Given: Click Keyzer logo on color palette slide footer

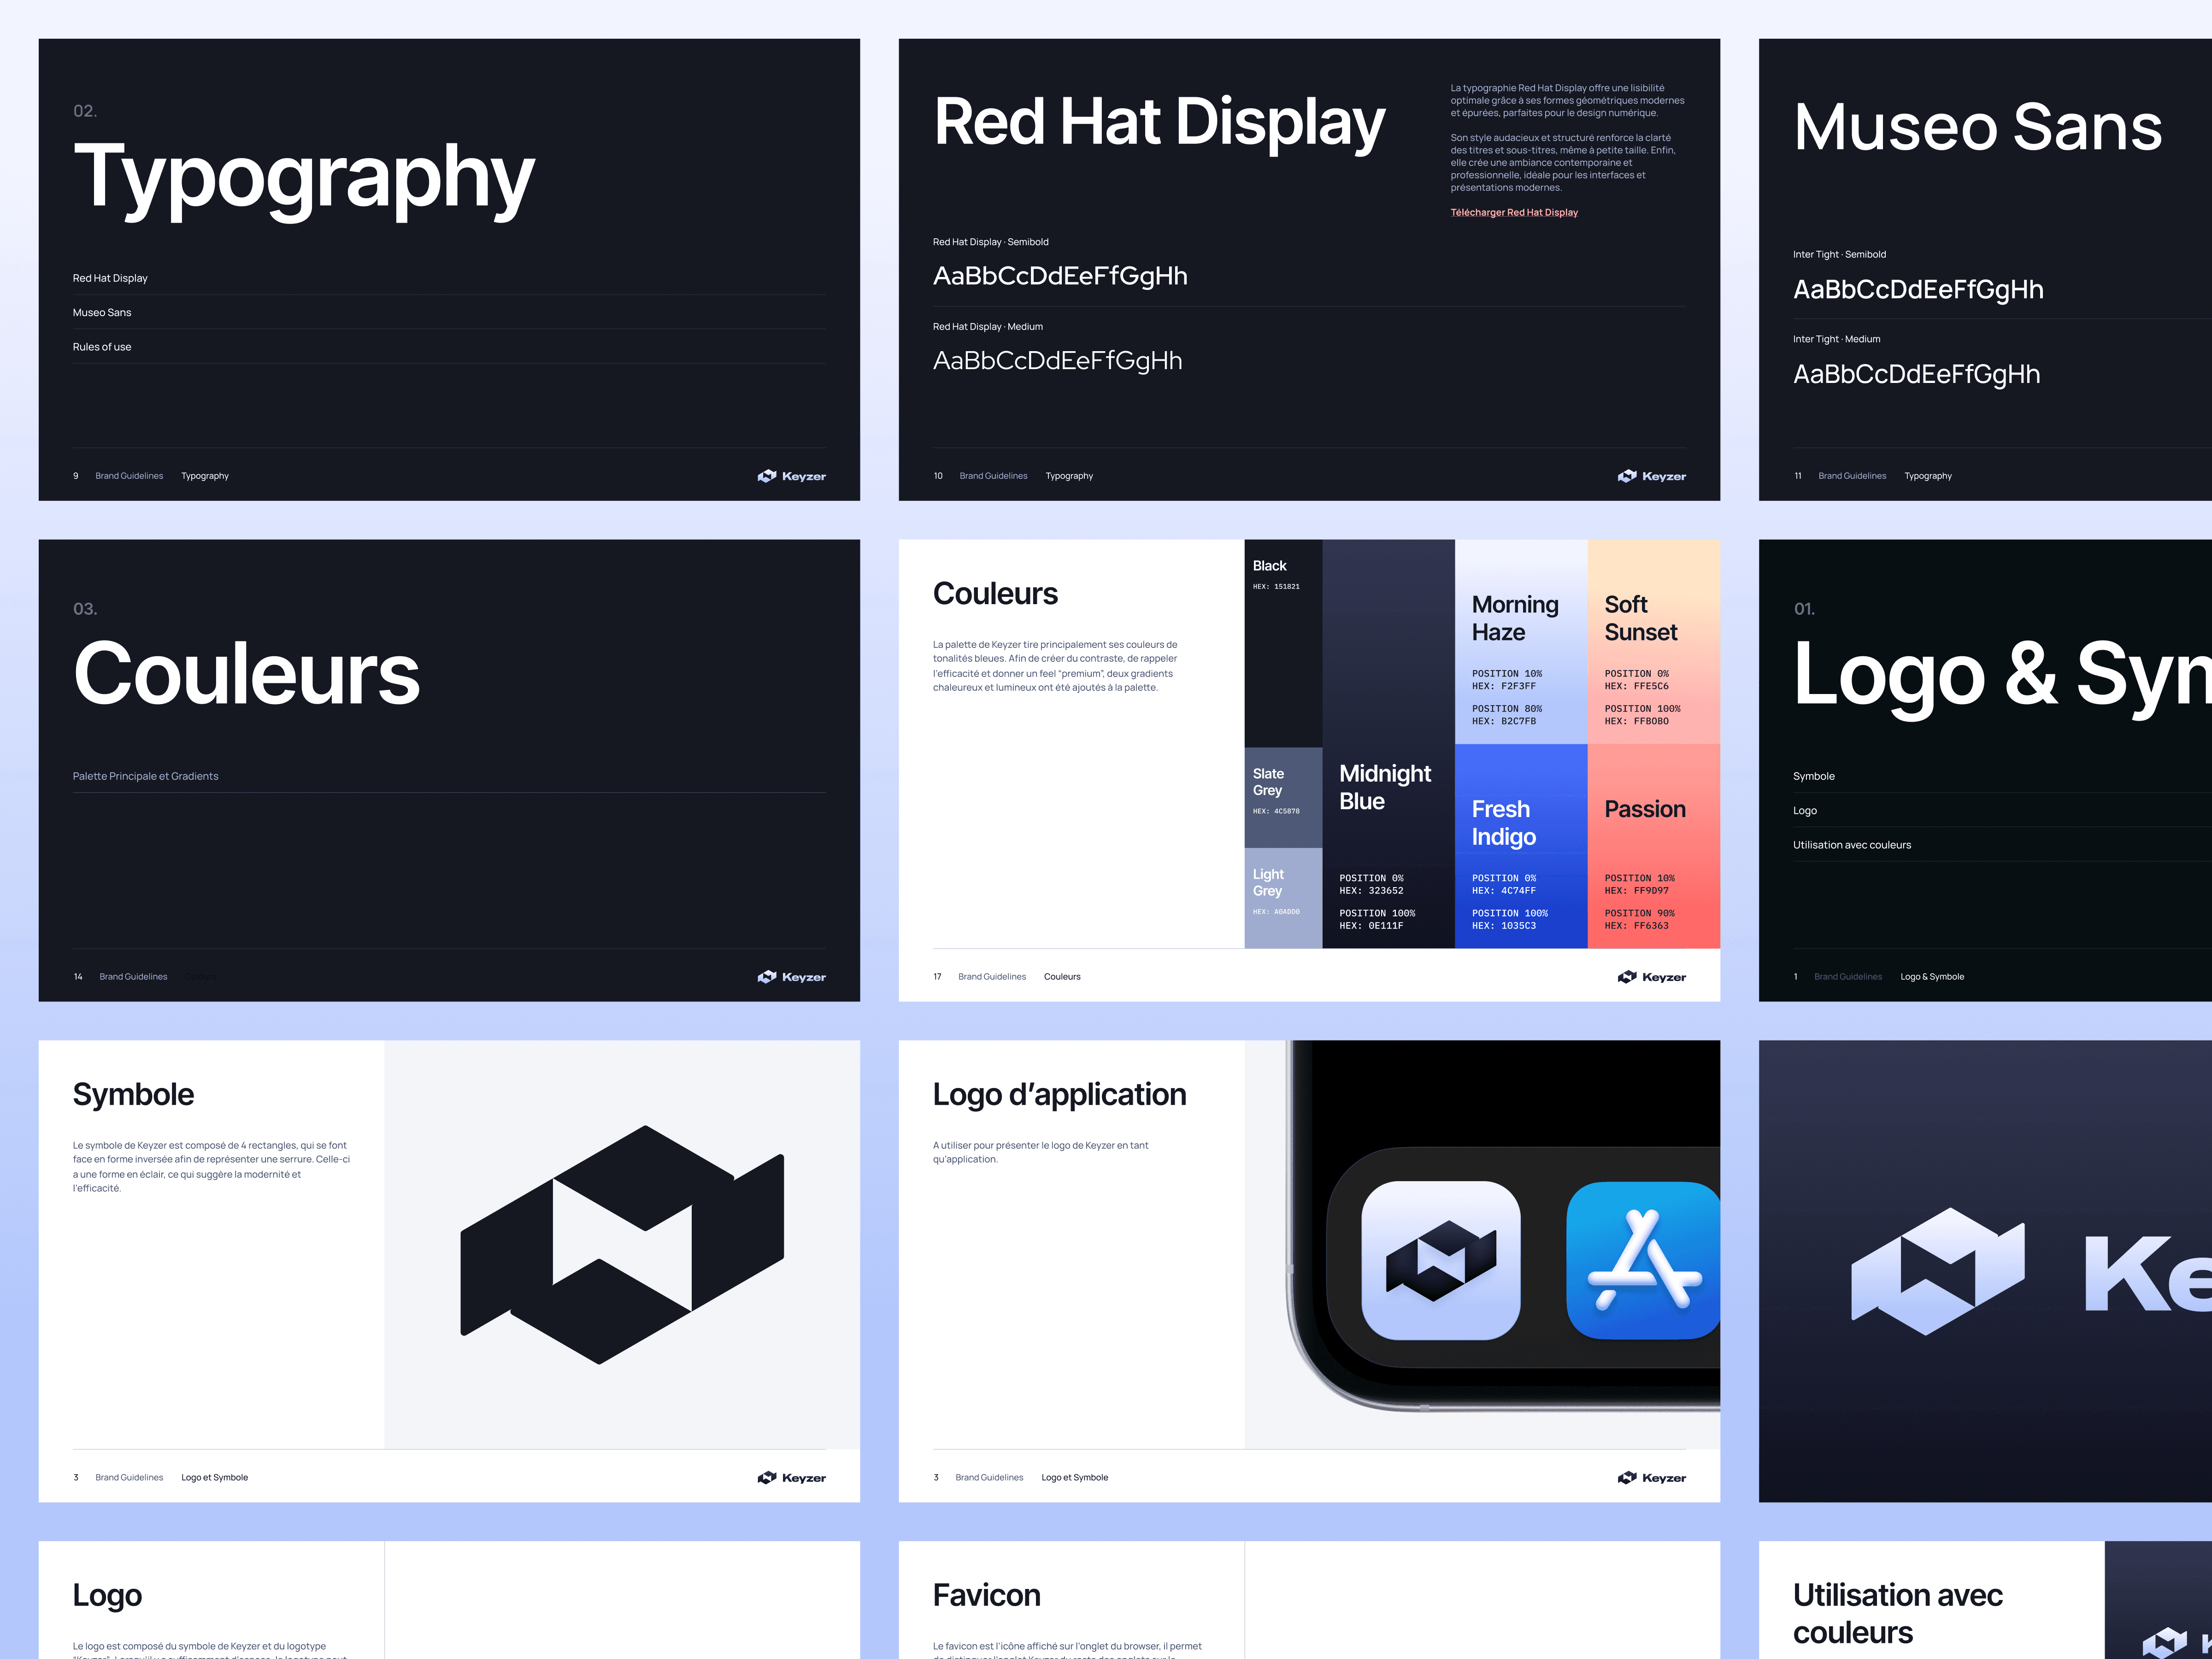Looking at the screenshot, I should click(x=1651, y=976).
